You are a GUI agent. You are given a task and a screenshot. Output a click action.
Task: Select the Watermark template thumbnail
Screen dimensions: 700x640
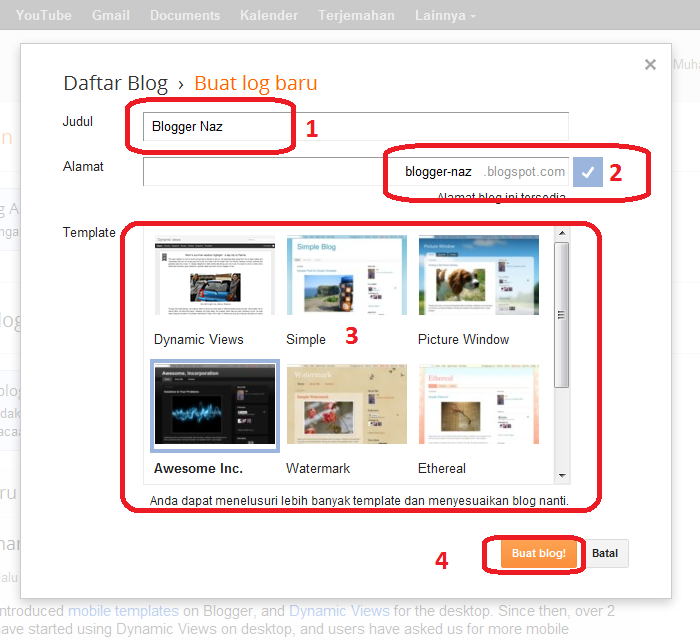point(347,404)
